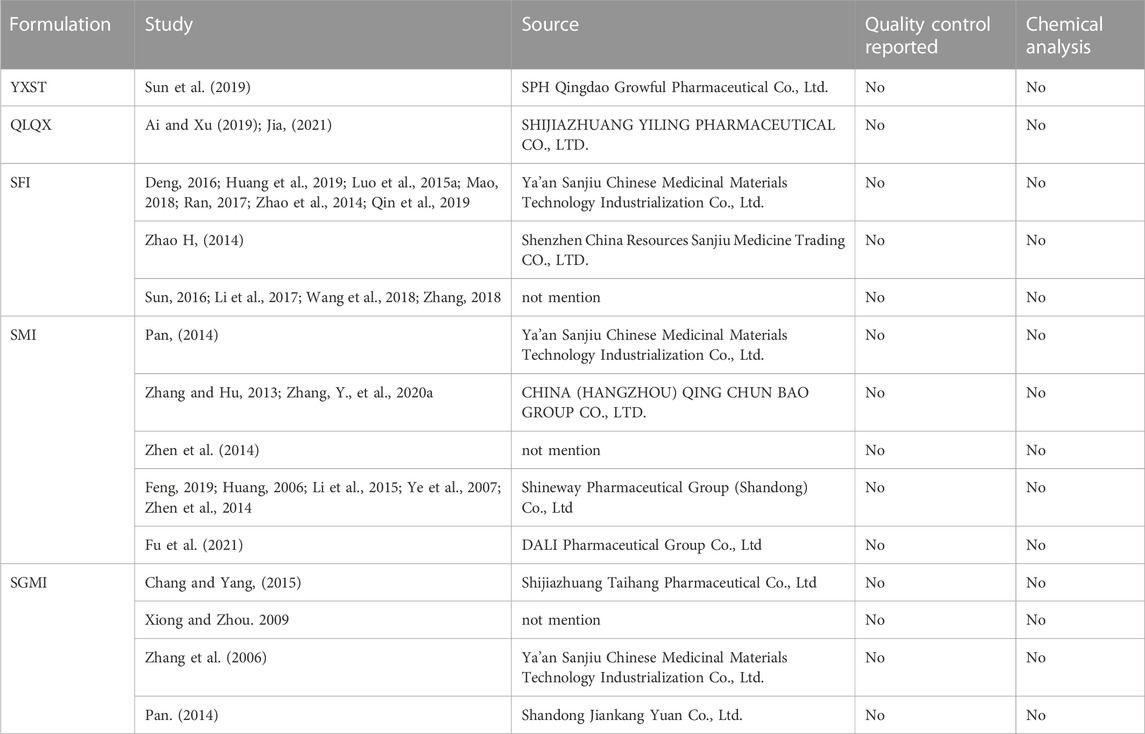
Task: Click the quality control "No" for Xiong and Zhou. 2009
Action: point(875,620)
